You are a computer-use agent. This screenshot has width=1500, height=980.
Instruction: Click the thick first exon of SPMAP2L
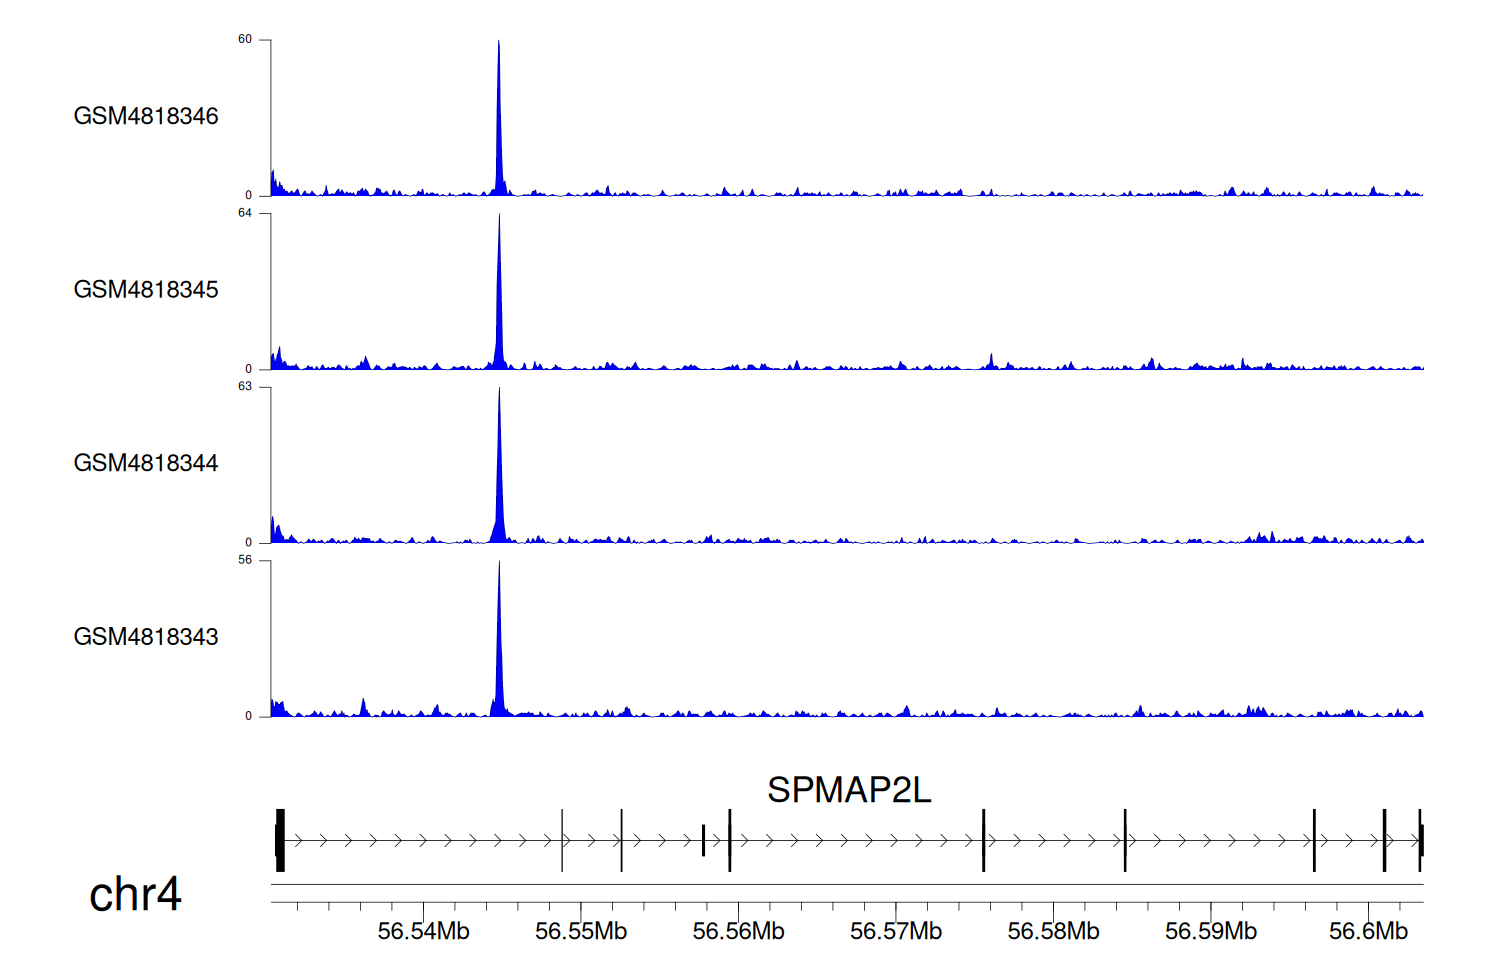(x=280, y=841)
